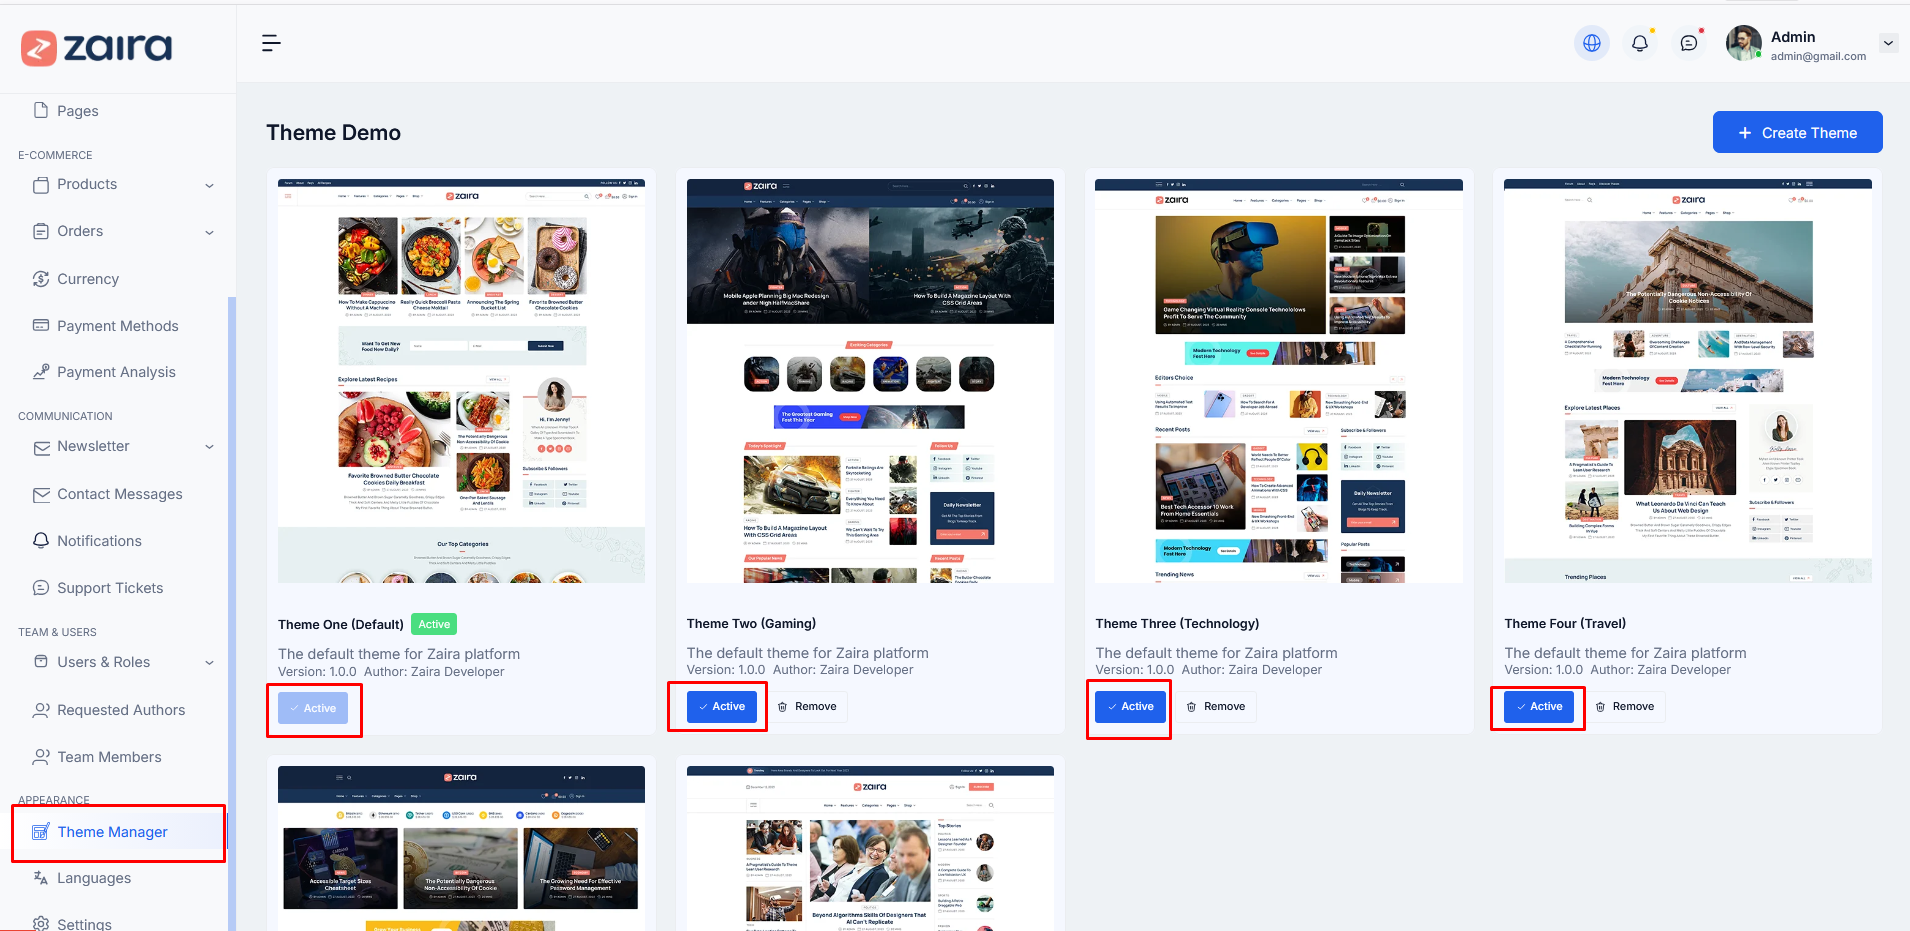Select the Payment Analysis icon
Image resolution: width=1910 pixels, height=931 pixels.
coord(40,371)
